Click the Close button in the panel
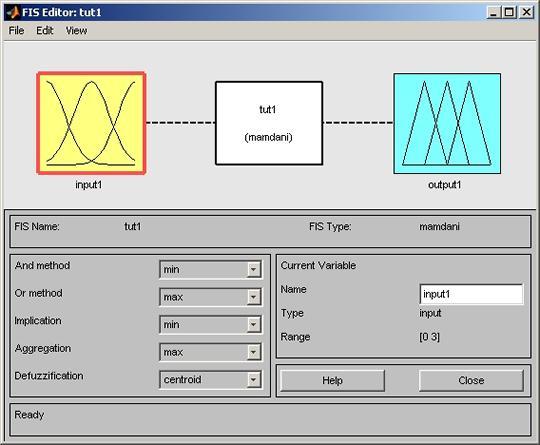Viewport: 540px width, 445px height. 471,381
